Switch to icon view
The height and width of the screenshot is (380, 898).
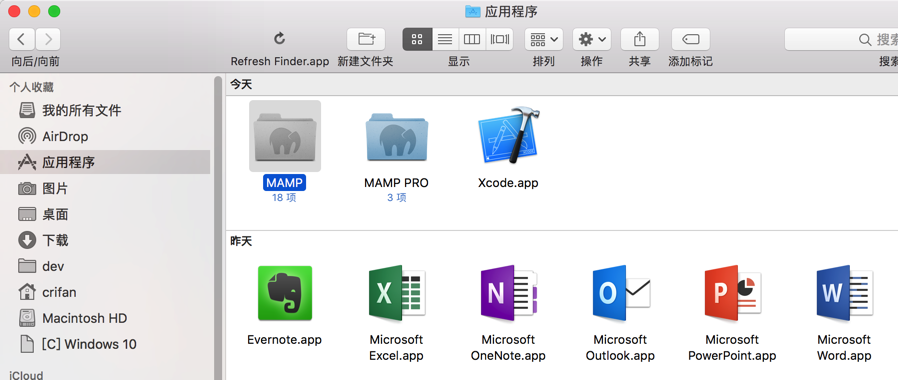(x=417, y=39)
